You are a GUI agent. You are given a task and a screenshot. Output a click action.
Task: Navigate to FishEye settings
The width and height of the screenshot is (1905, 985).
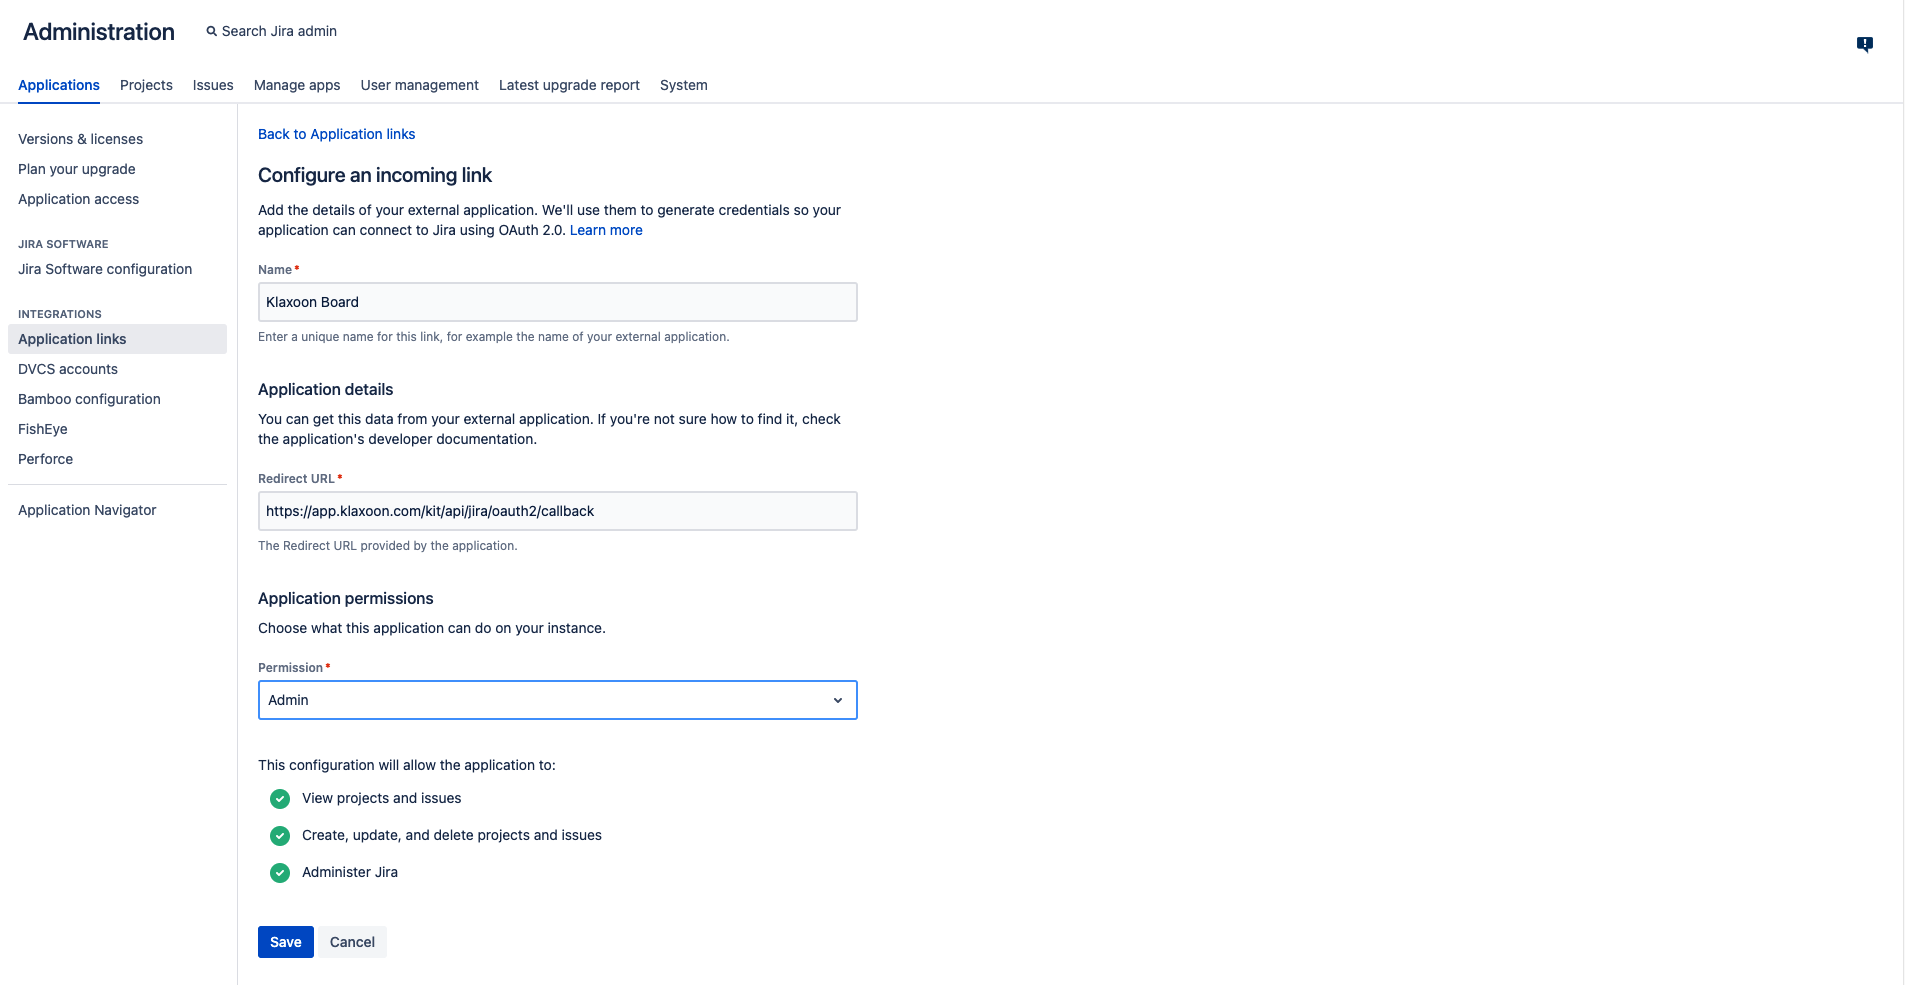pyautogui.click(x=42, y=429)
